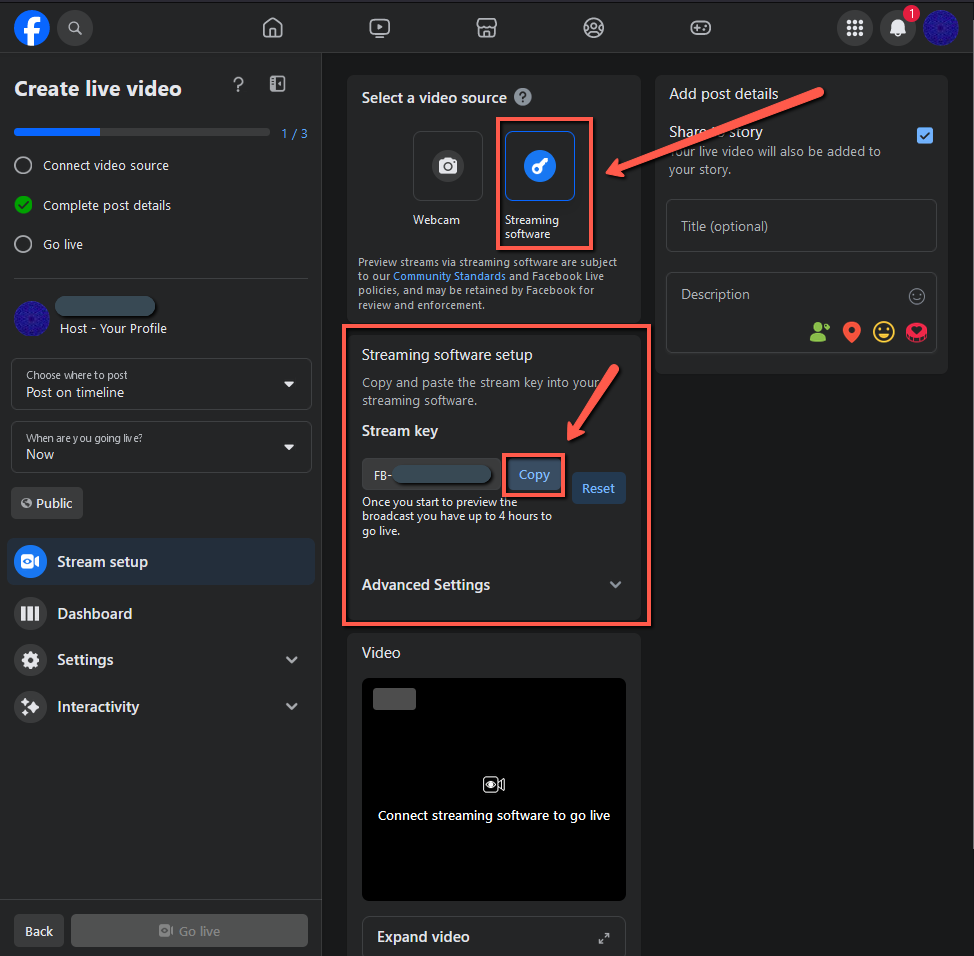Viewport: 974px width, 956px height.
Task: Tag people with the green person icon
Action: point(819,332)
